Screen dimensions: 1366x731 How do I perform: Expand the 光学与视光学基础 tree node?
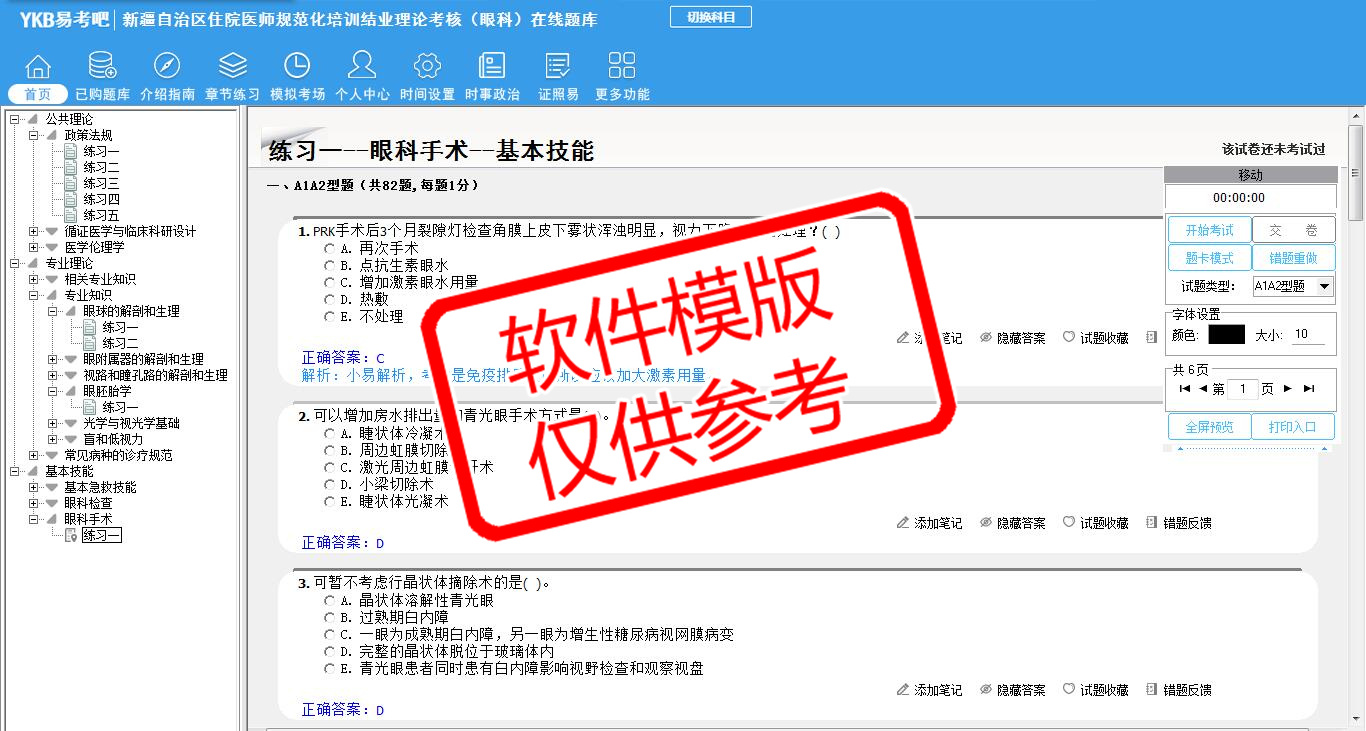(x=53, y=423)
